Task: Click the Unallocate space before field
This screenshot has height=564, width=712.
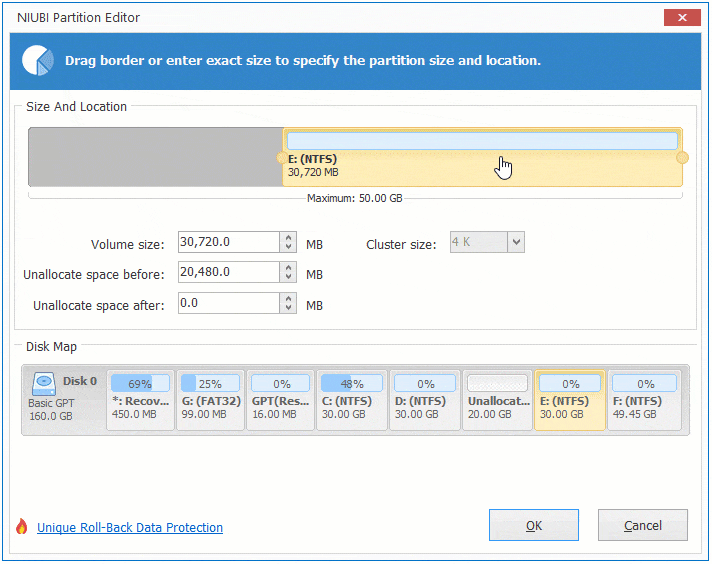Action: click(228, 273)
